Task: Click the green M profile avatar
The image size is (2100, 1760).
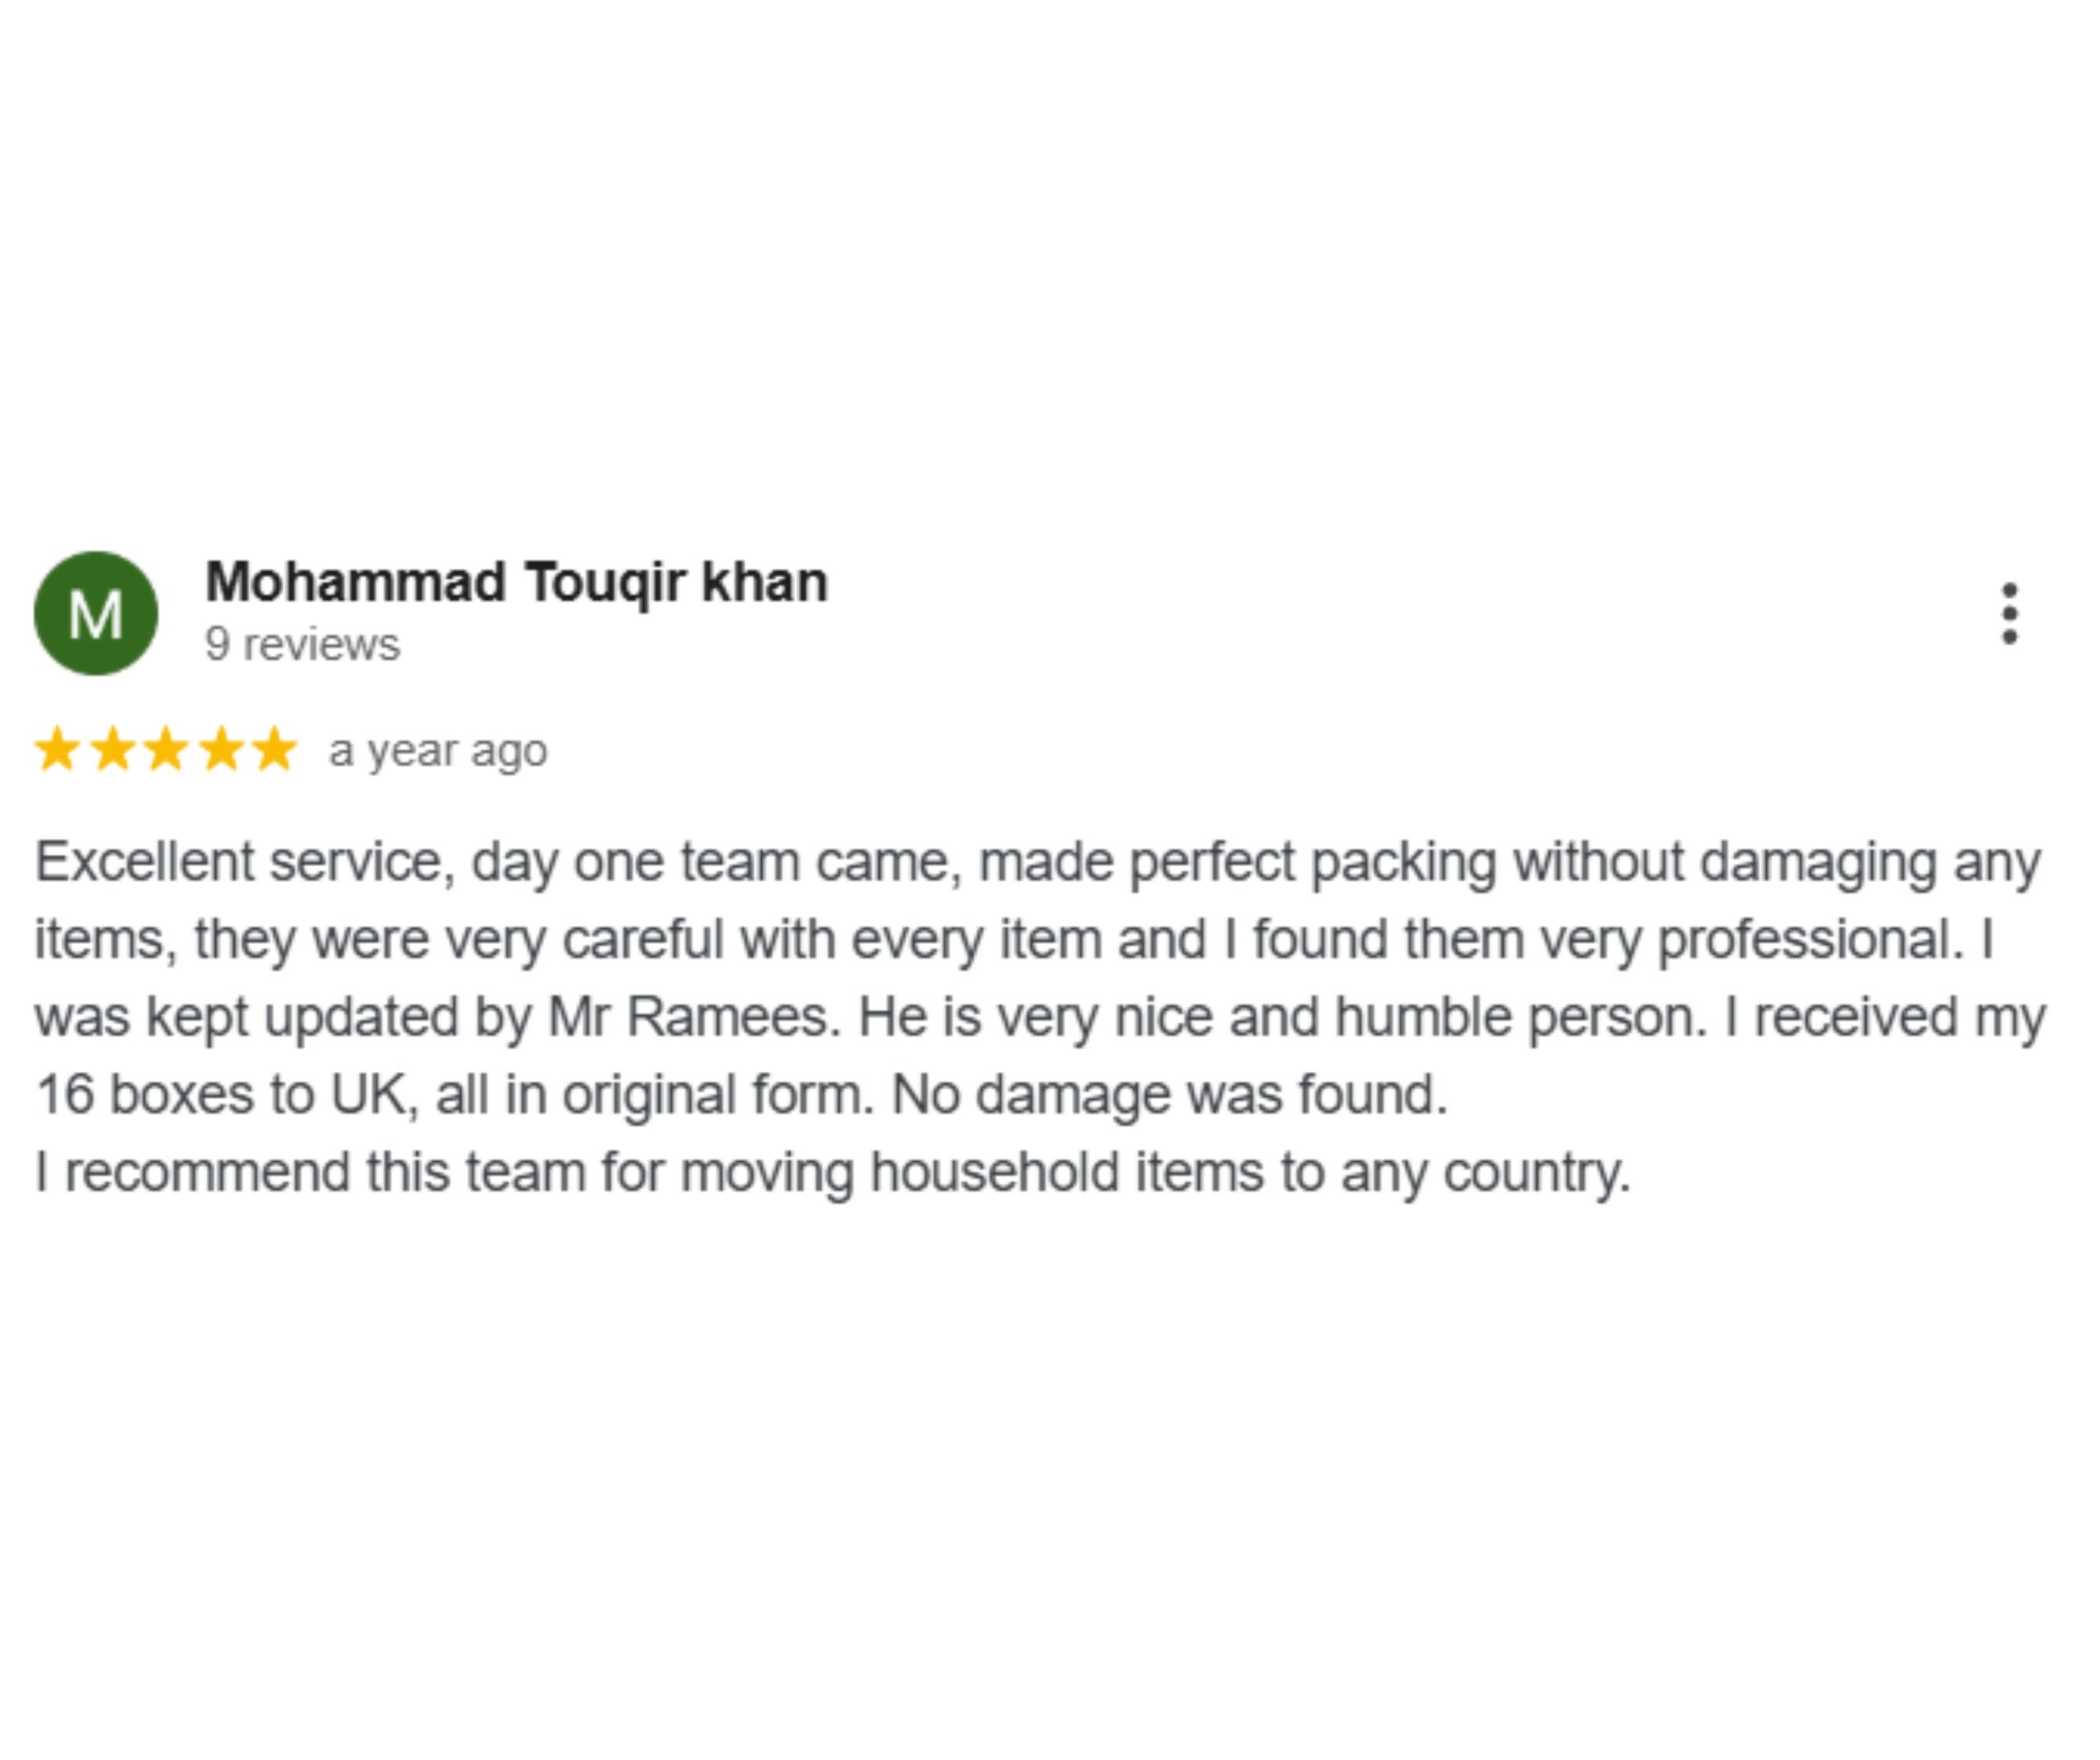Action: coord(96,613)
